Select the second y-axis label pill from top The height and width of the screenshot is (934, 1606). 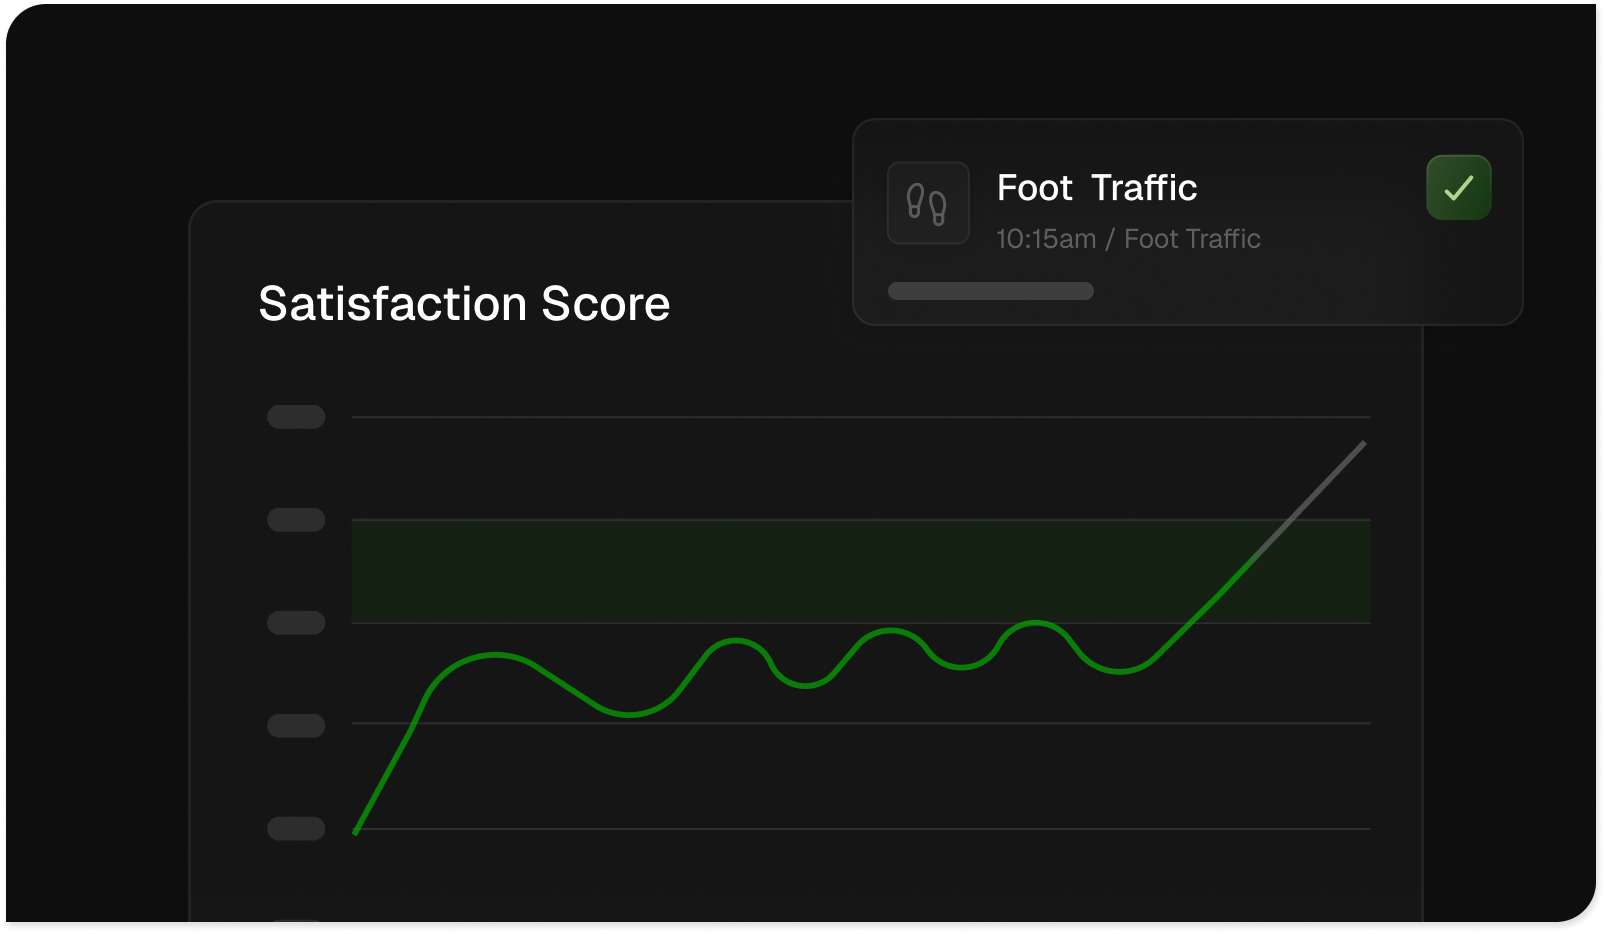[x=296, y=520]
